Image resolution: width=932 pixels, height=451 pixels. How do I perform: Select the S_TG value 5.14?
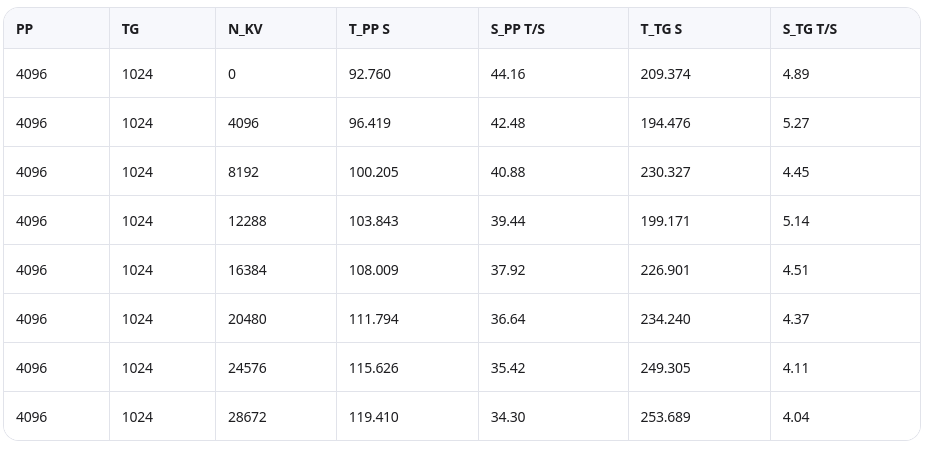796,221
